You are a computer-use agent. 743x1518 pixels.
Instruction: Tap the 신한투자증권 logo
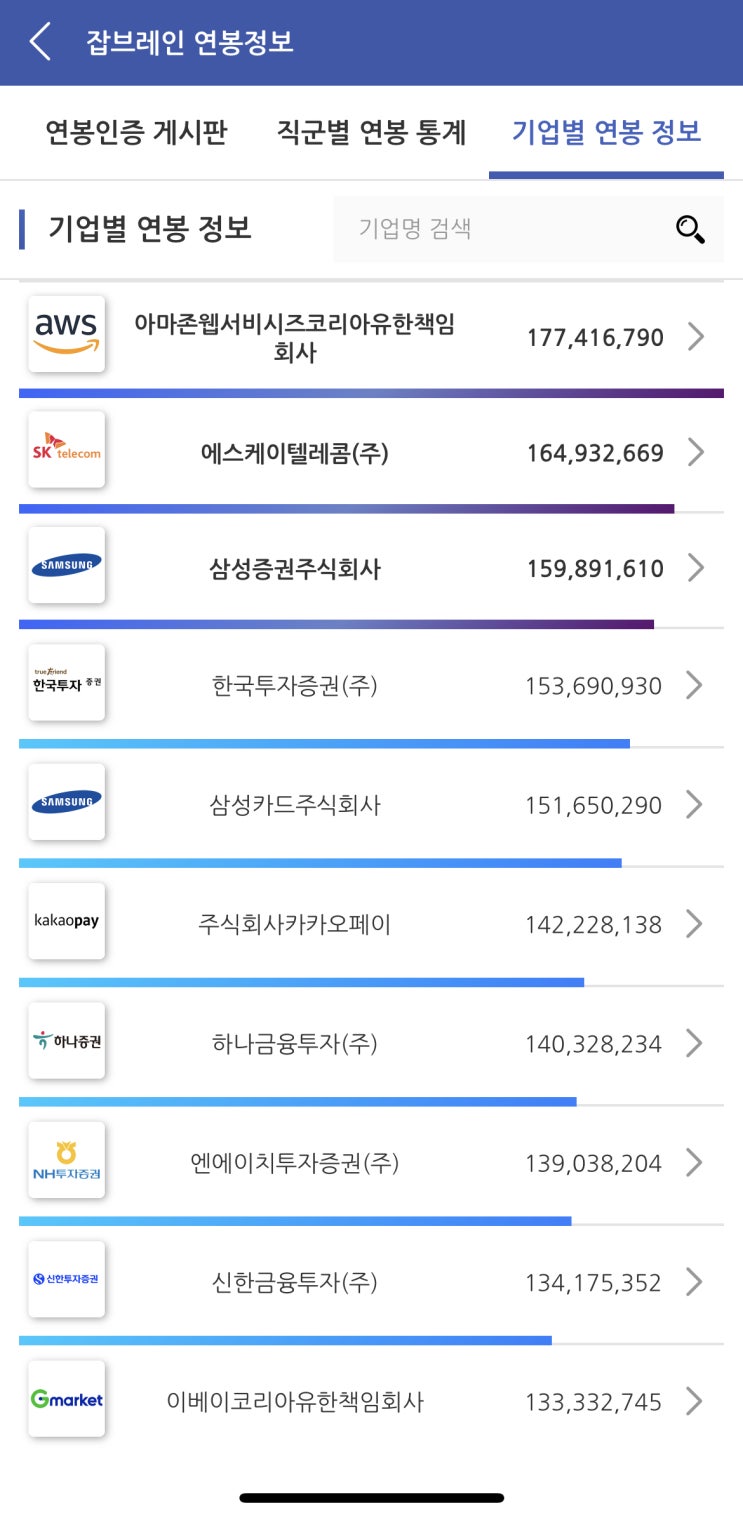point(67,1279)
